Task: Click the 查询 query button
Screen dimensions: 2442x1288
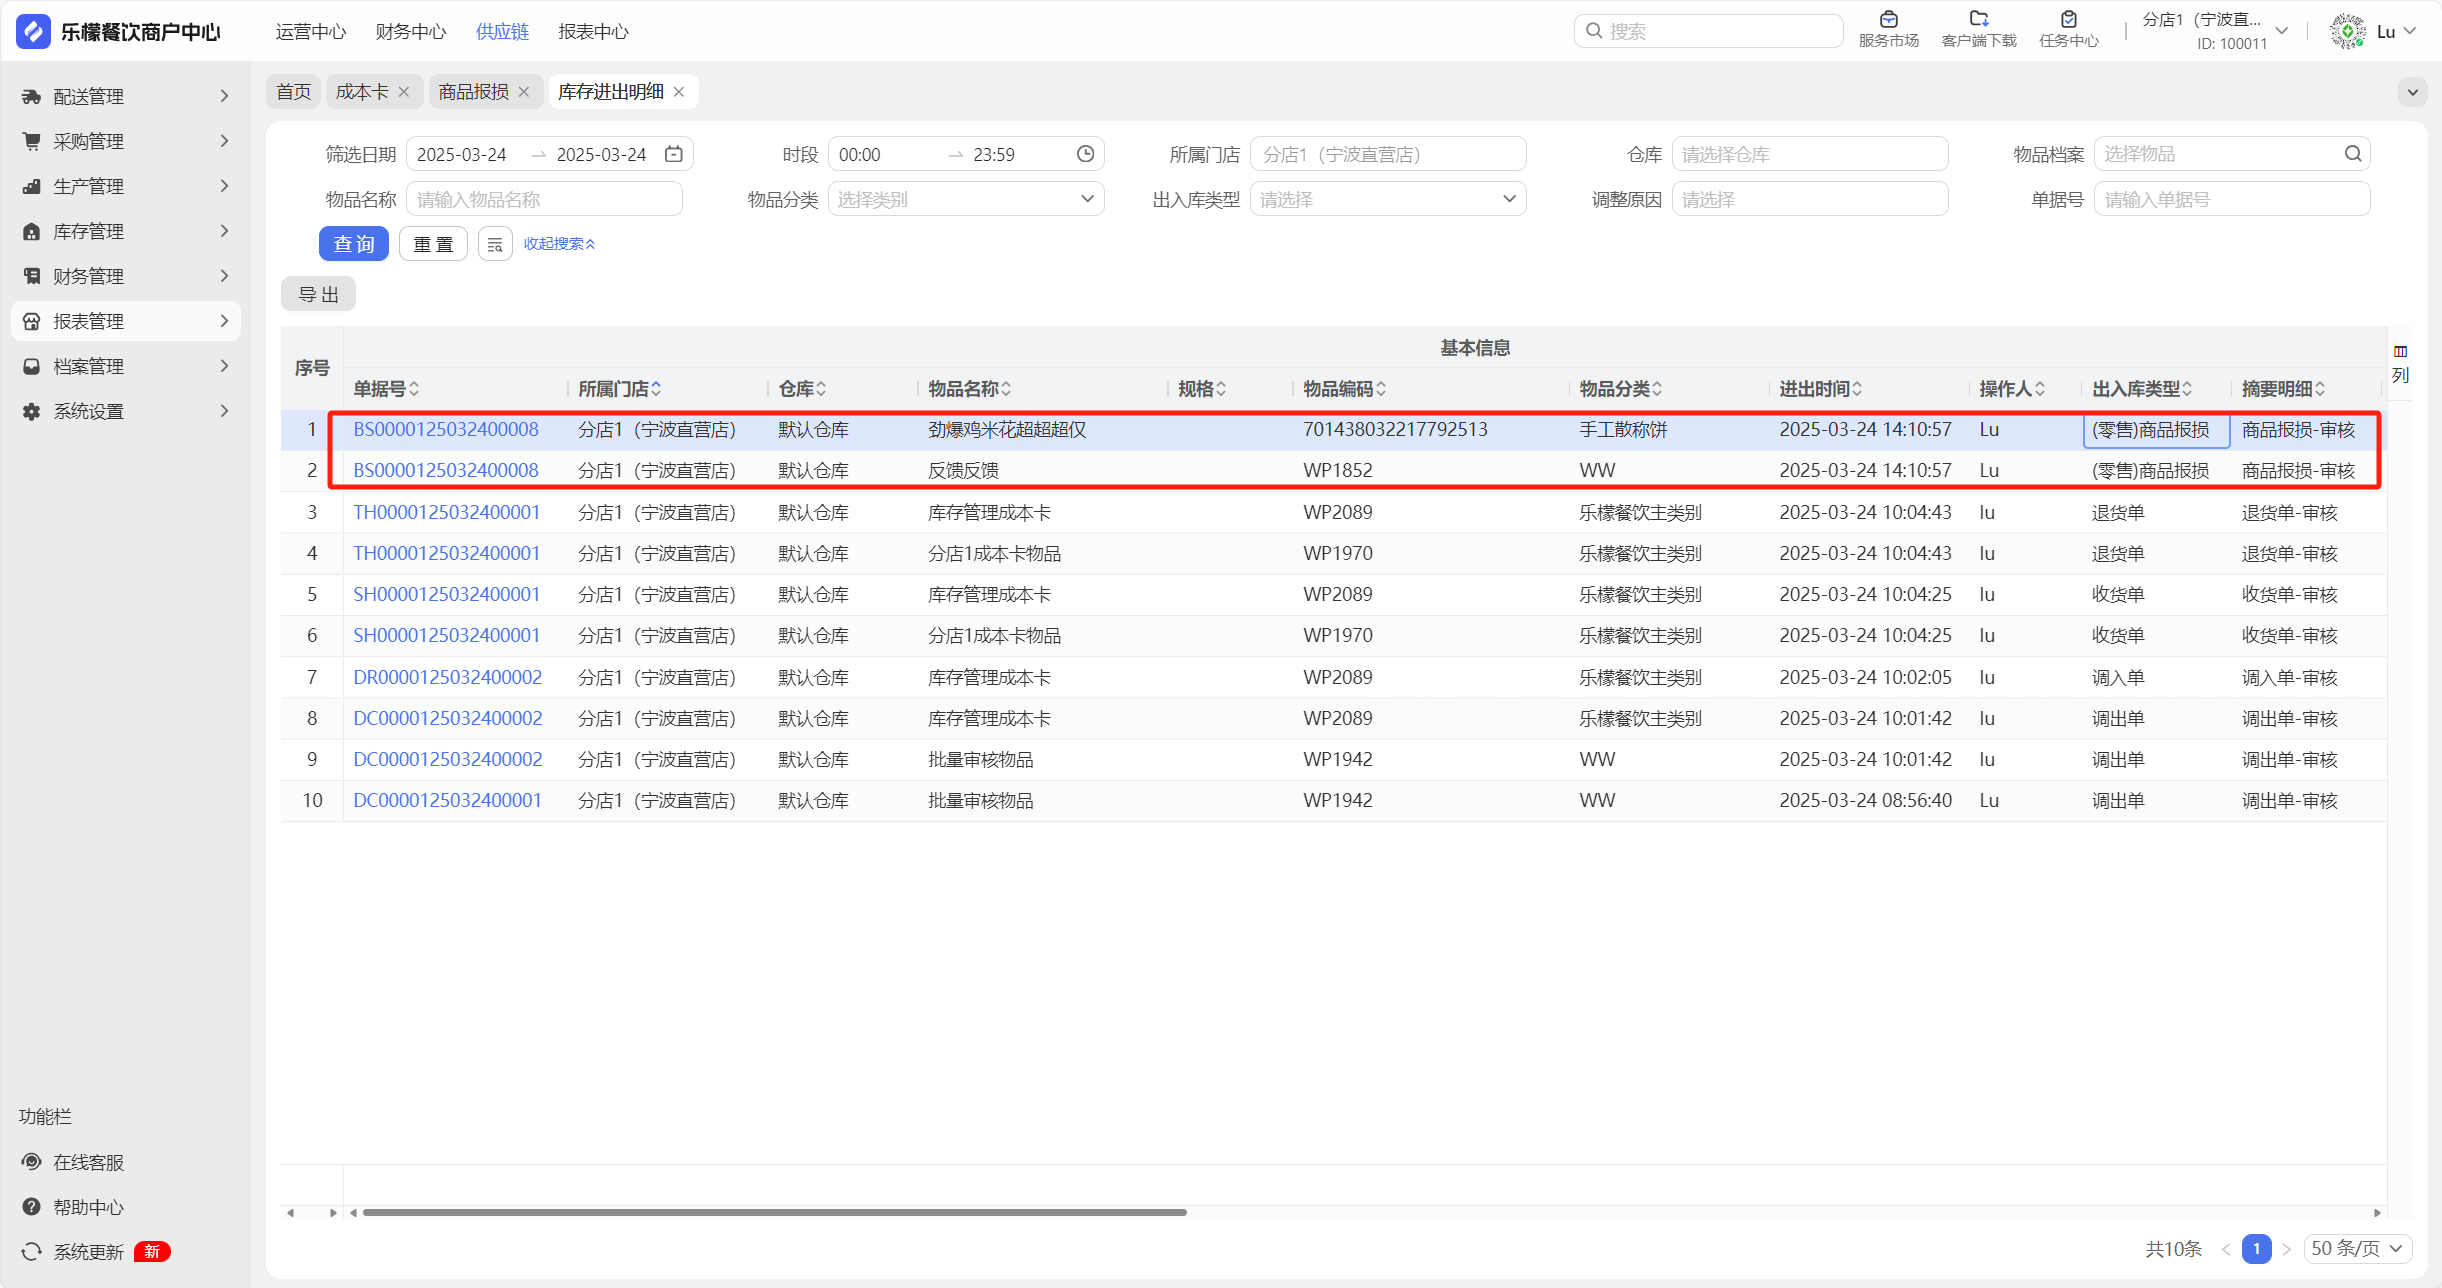Action: (353, 244)
